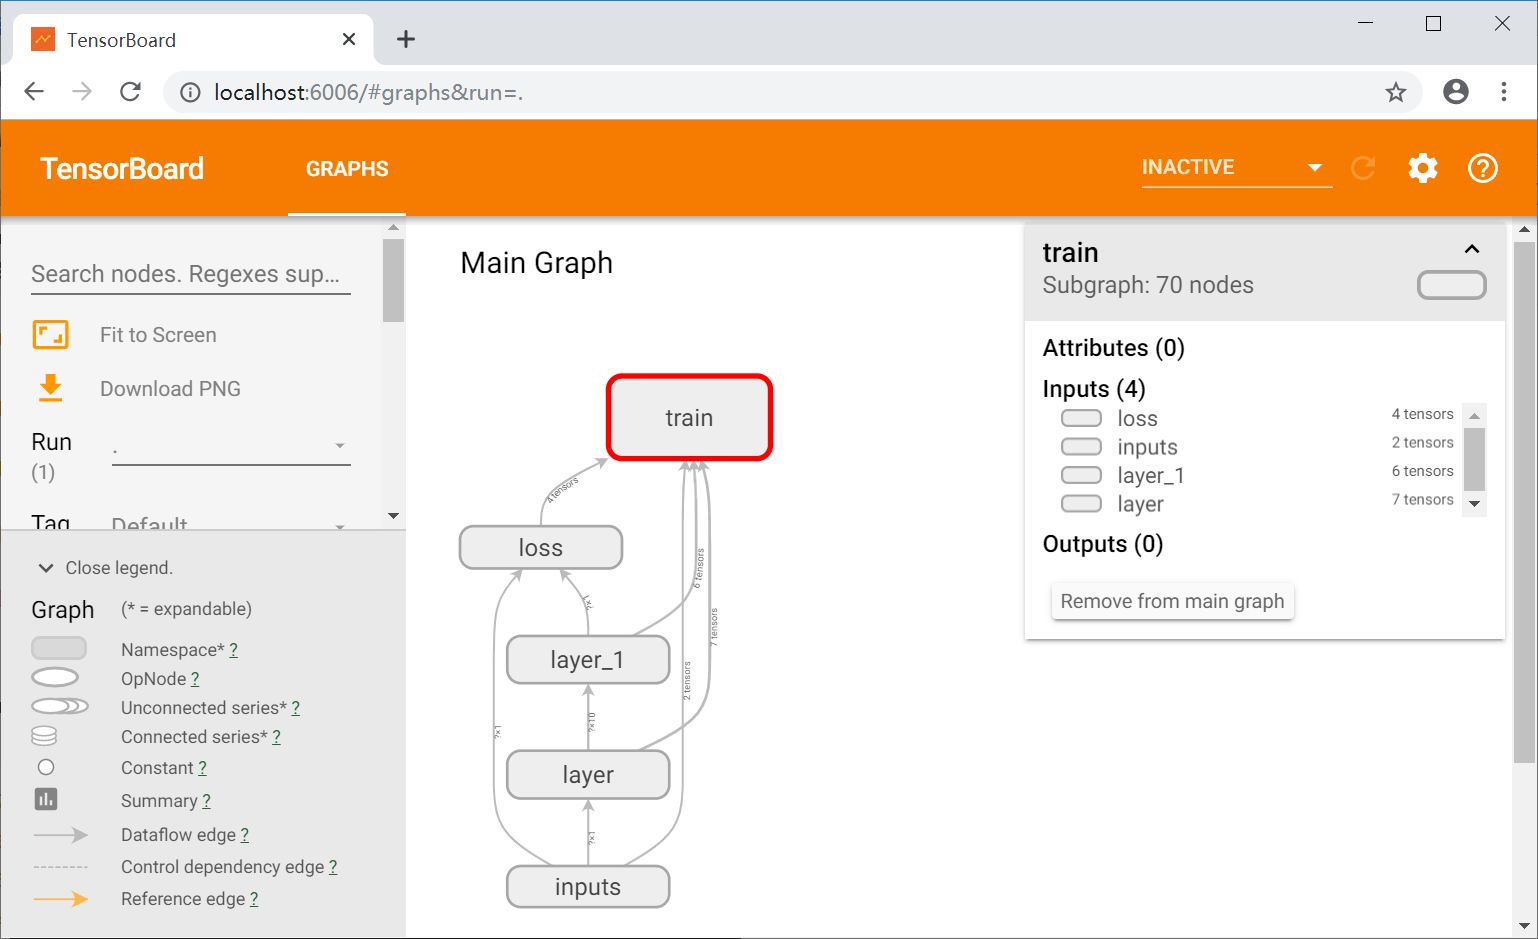Viewport: 1538px width, 939px height.
Task: Select the loss node in graph
Action: pyautogui.click(x=541, y=548)
